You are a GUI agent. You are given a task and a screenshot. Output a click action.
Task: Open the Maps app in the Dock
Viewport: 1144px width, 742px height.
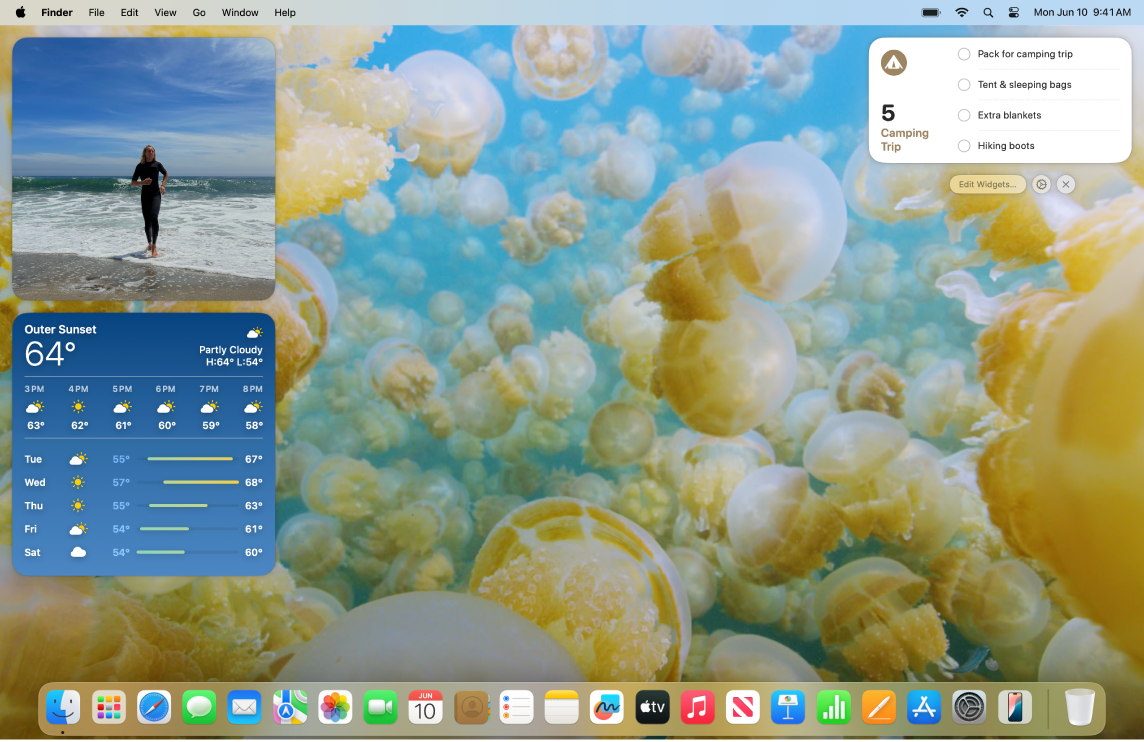point(289,707)
